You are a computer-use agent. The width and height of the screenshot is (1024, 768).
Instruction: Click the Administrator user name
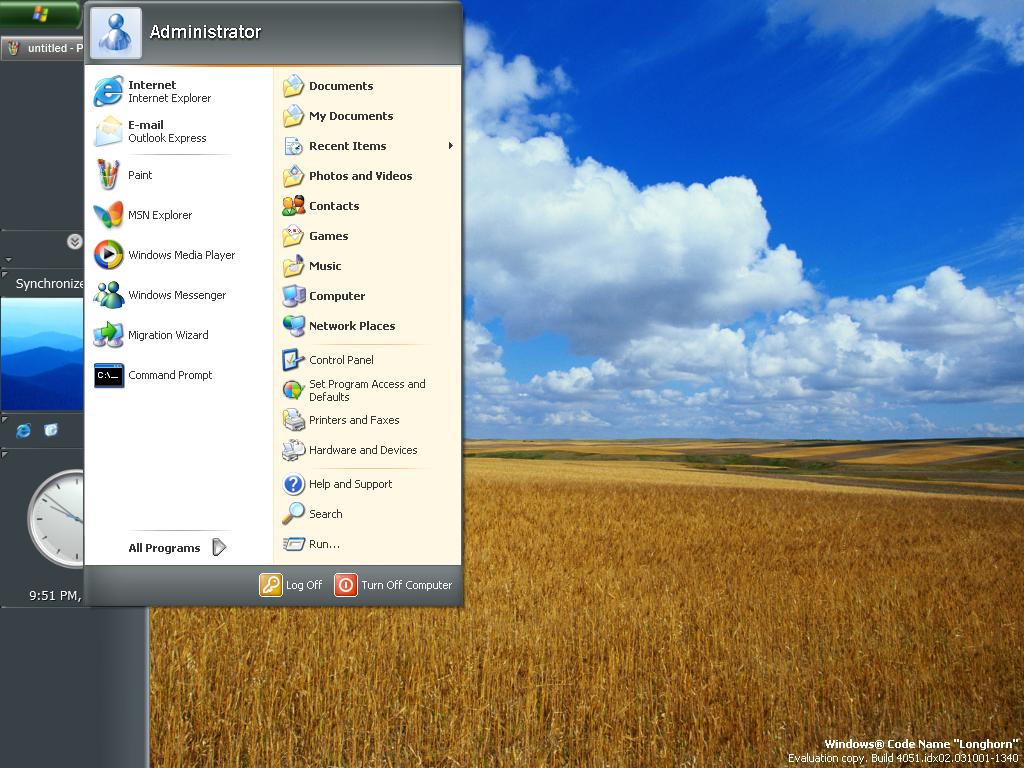(x=205, y=31)
